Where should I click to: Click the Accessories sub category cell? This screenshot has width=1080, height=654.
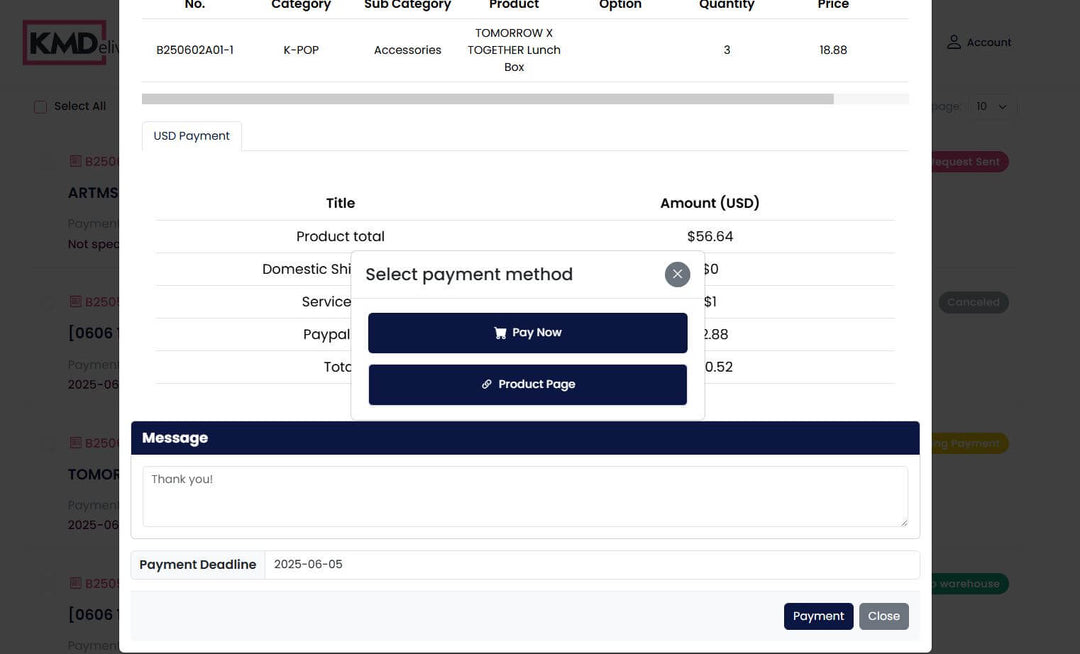(408, 50)
